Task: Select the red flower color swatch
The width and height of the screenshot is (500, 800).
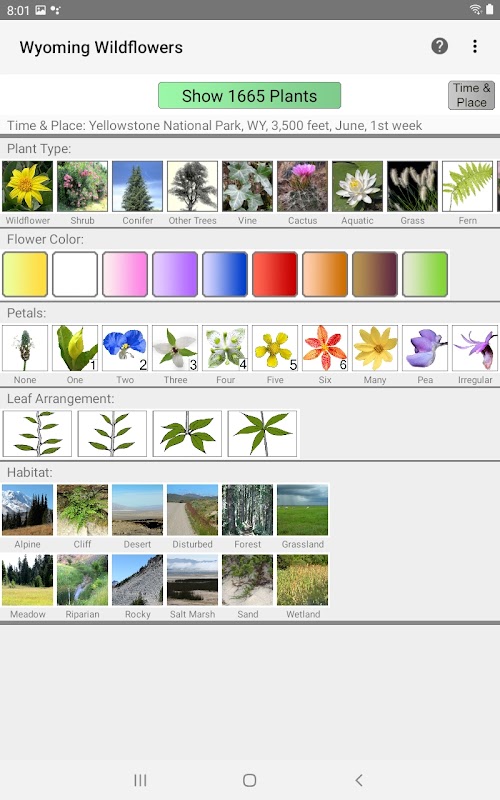Action: click(x=275, y=274)
